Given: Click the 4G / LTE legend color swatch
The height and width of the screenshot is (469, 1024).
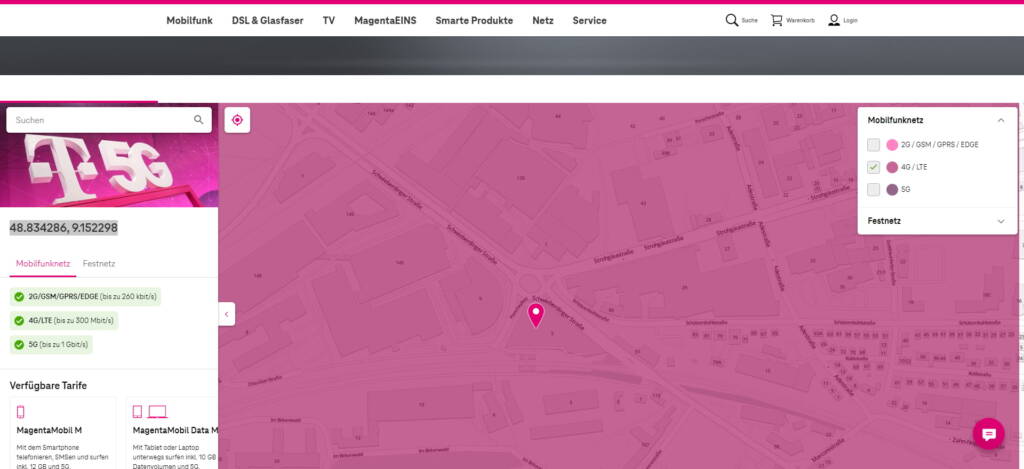Looking at the screenshot, I should point(892,167).
